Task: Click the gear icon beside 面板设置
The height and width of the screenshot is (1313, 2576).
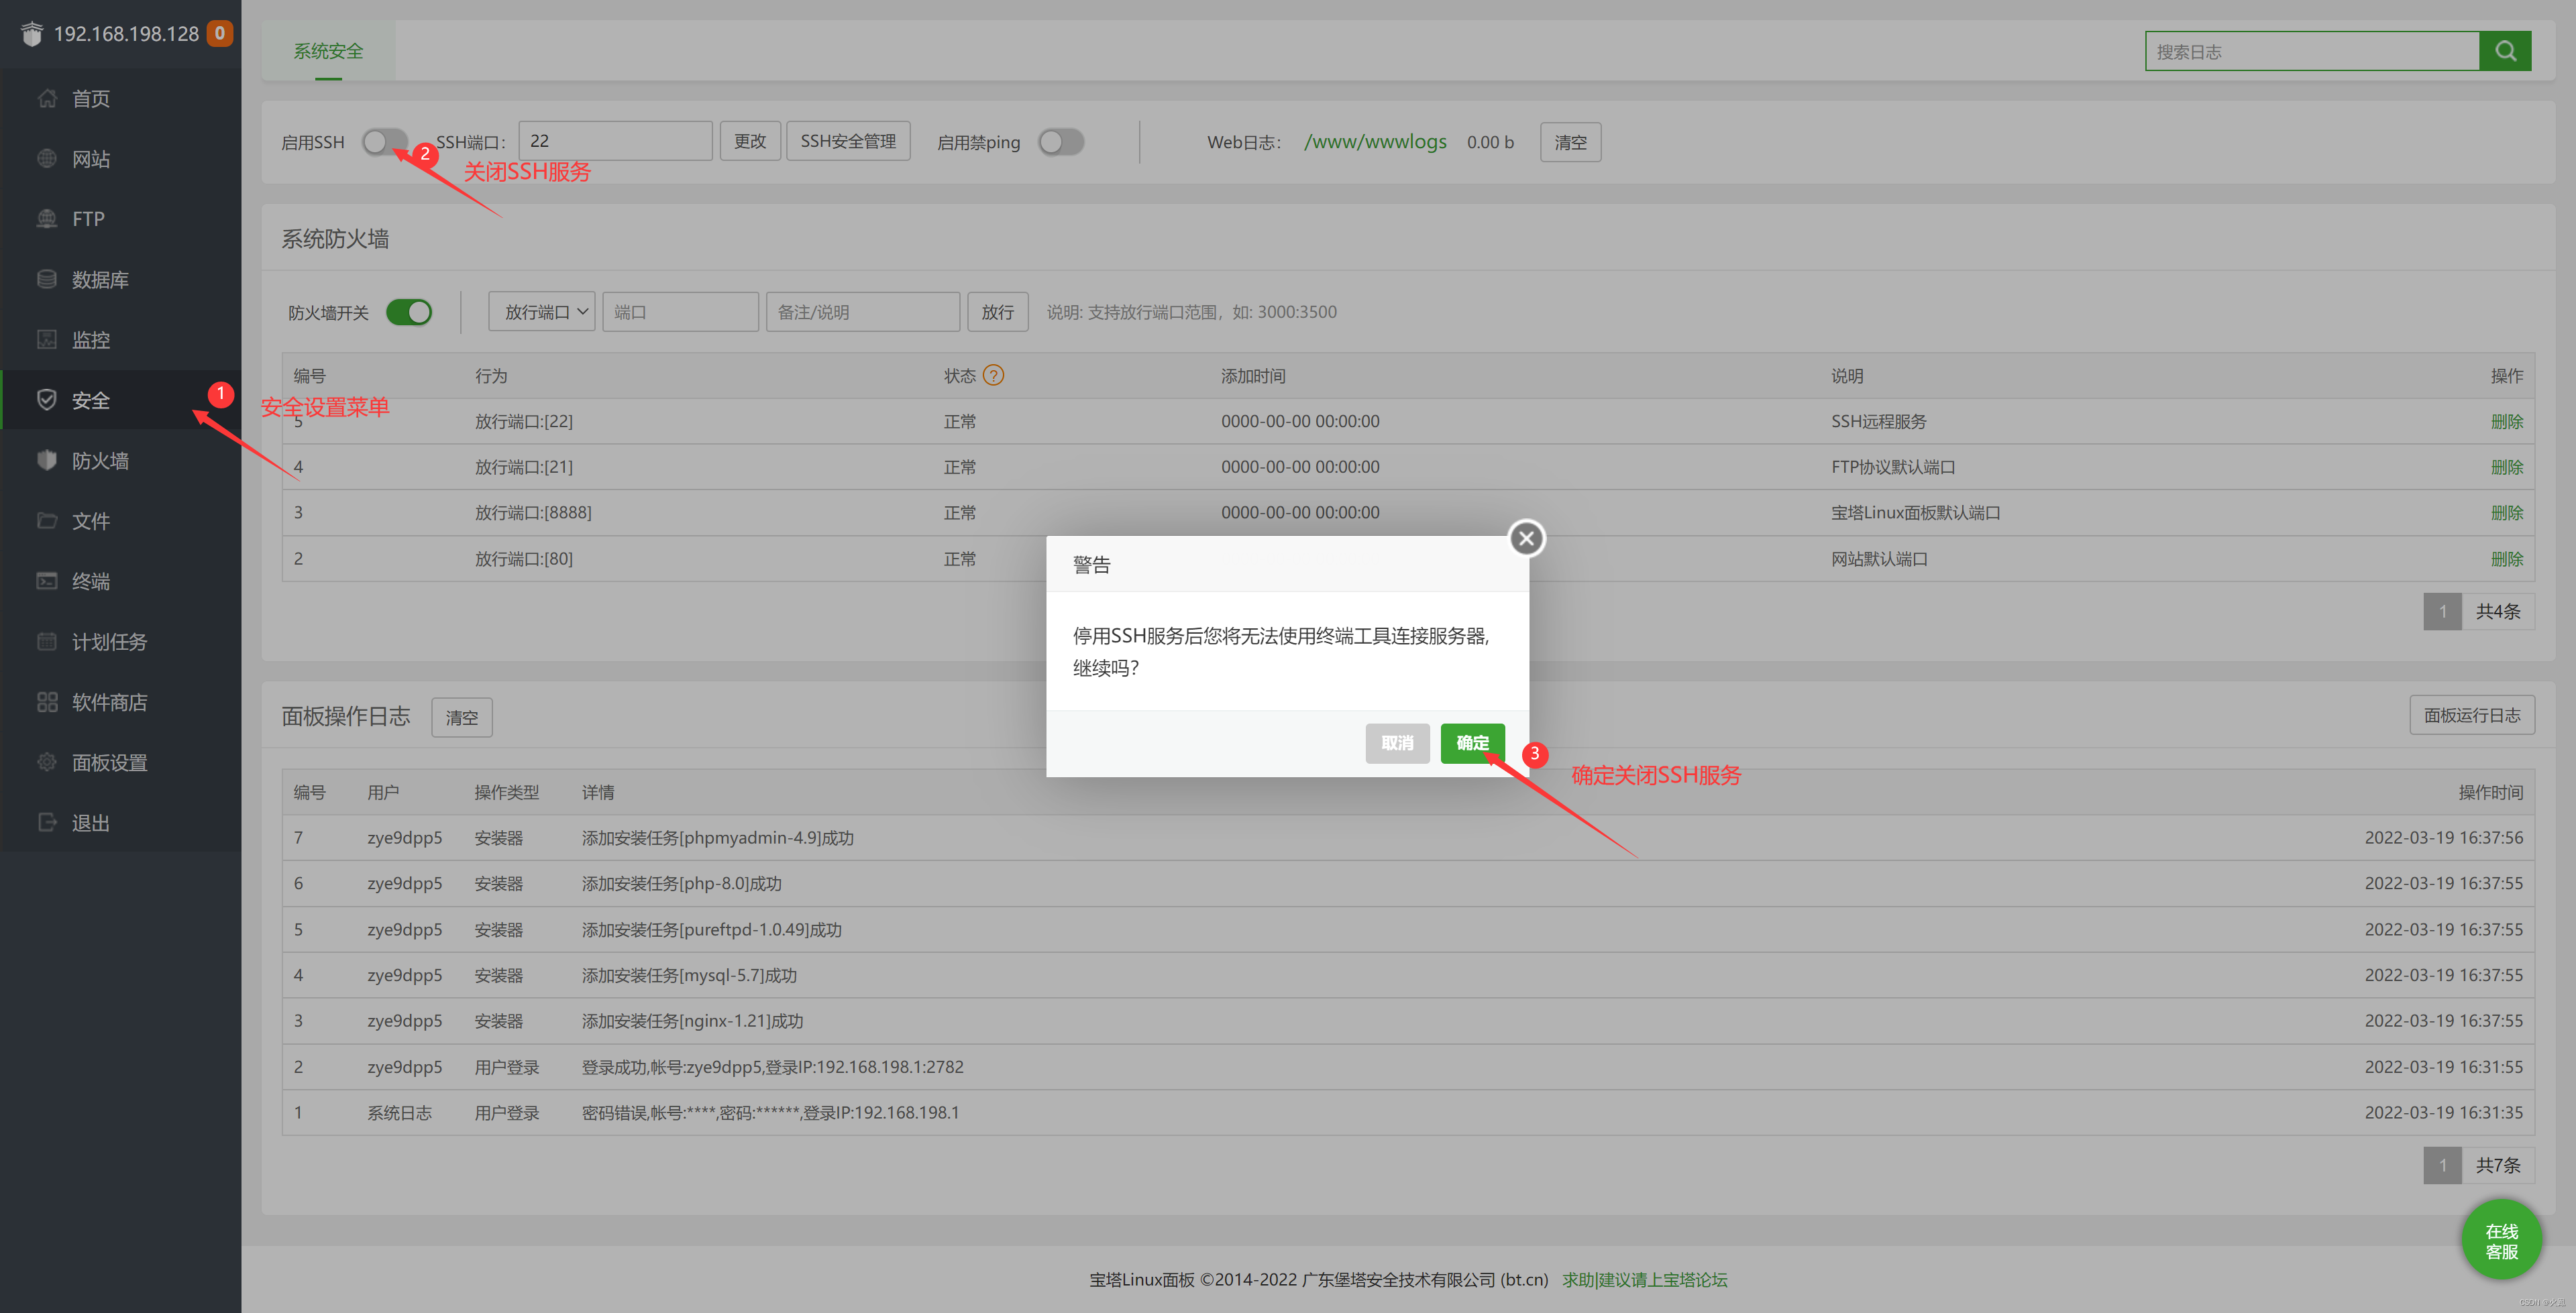Action: coord(47,762)
